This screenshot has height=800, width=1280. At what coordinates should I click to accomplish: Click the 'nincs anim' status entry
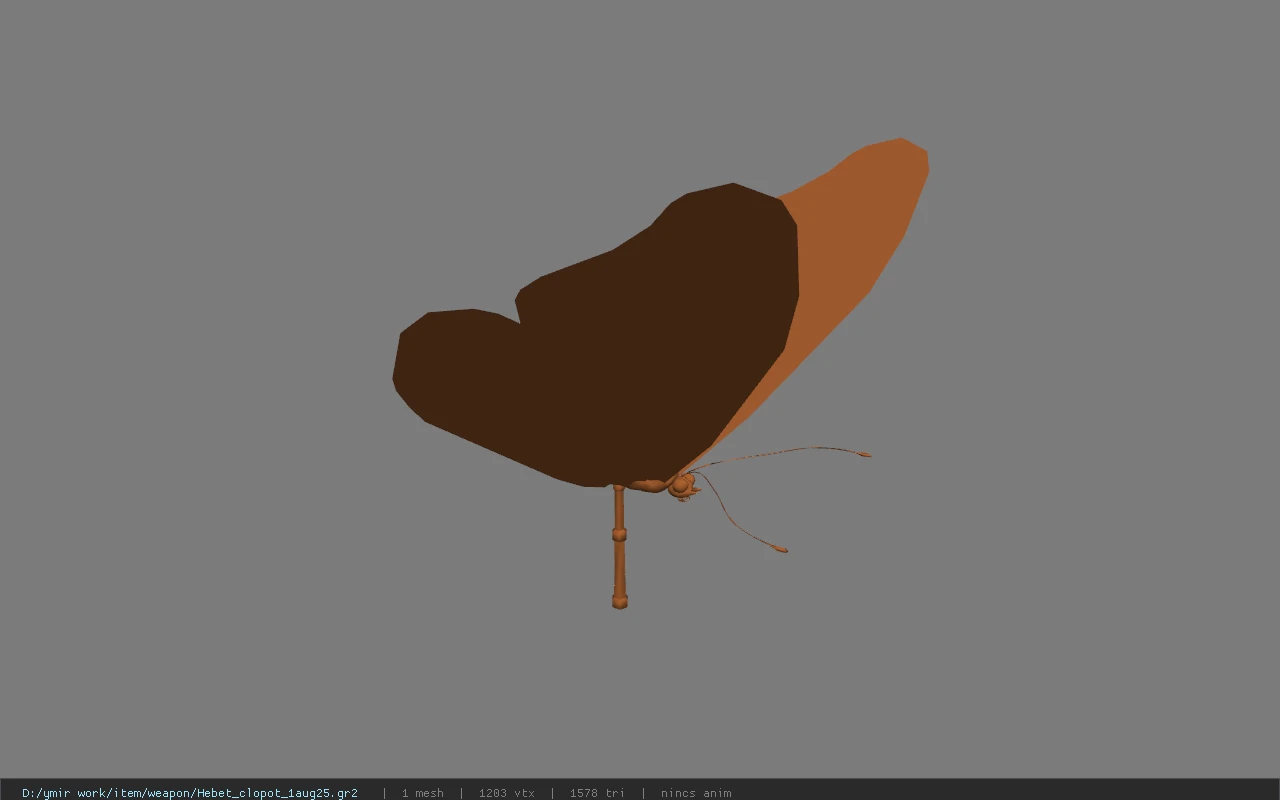[x=696, y=793]
